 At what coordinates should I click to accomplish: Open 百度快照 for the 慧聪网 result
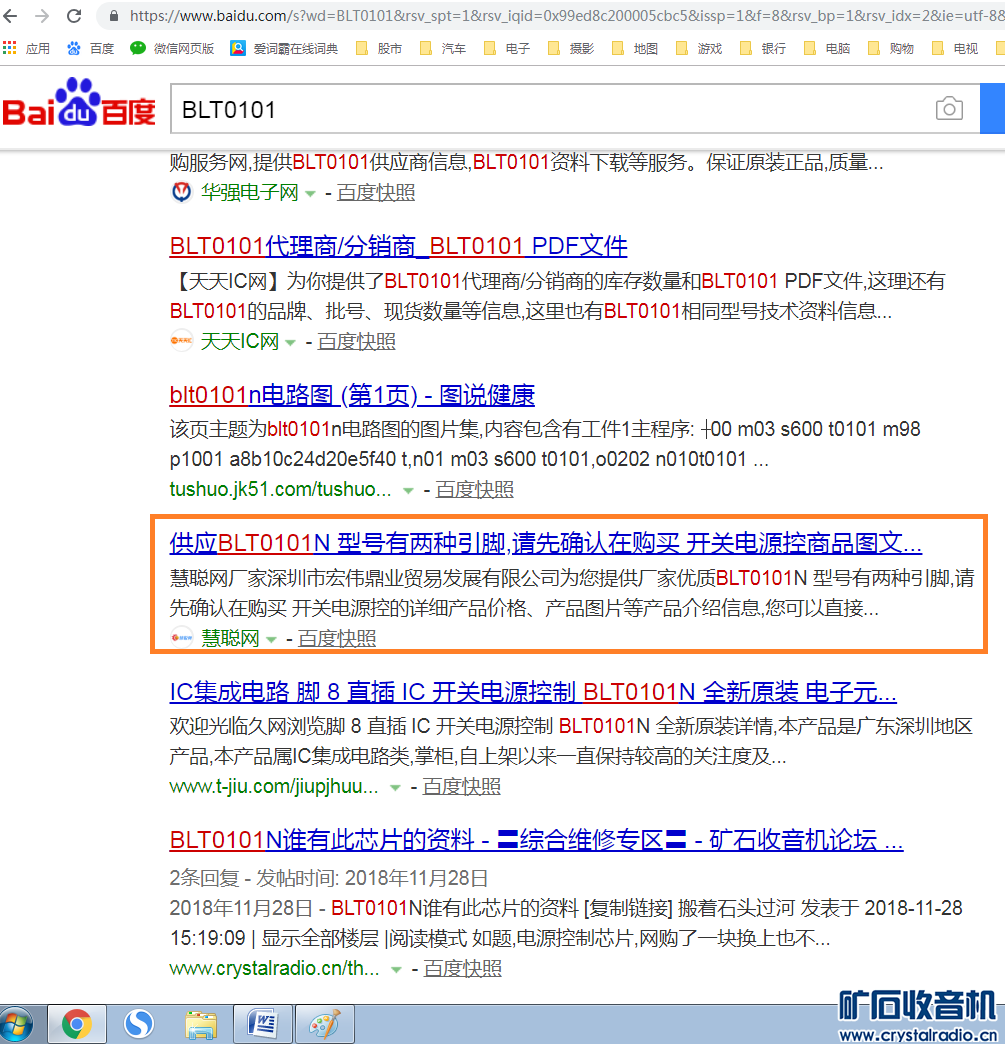point(337,638)
